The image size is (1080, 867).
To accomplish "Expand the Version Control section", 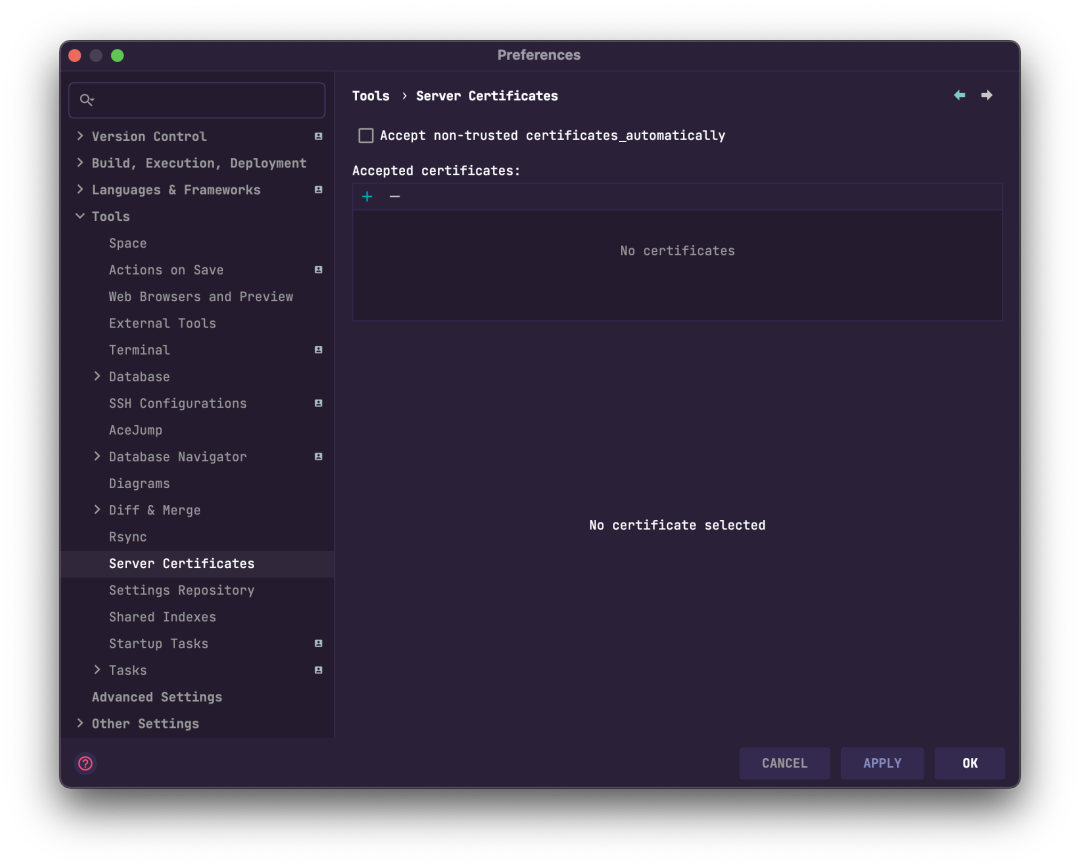I will coord(80,136).
